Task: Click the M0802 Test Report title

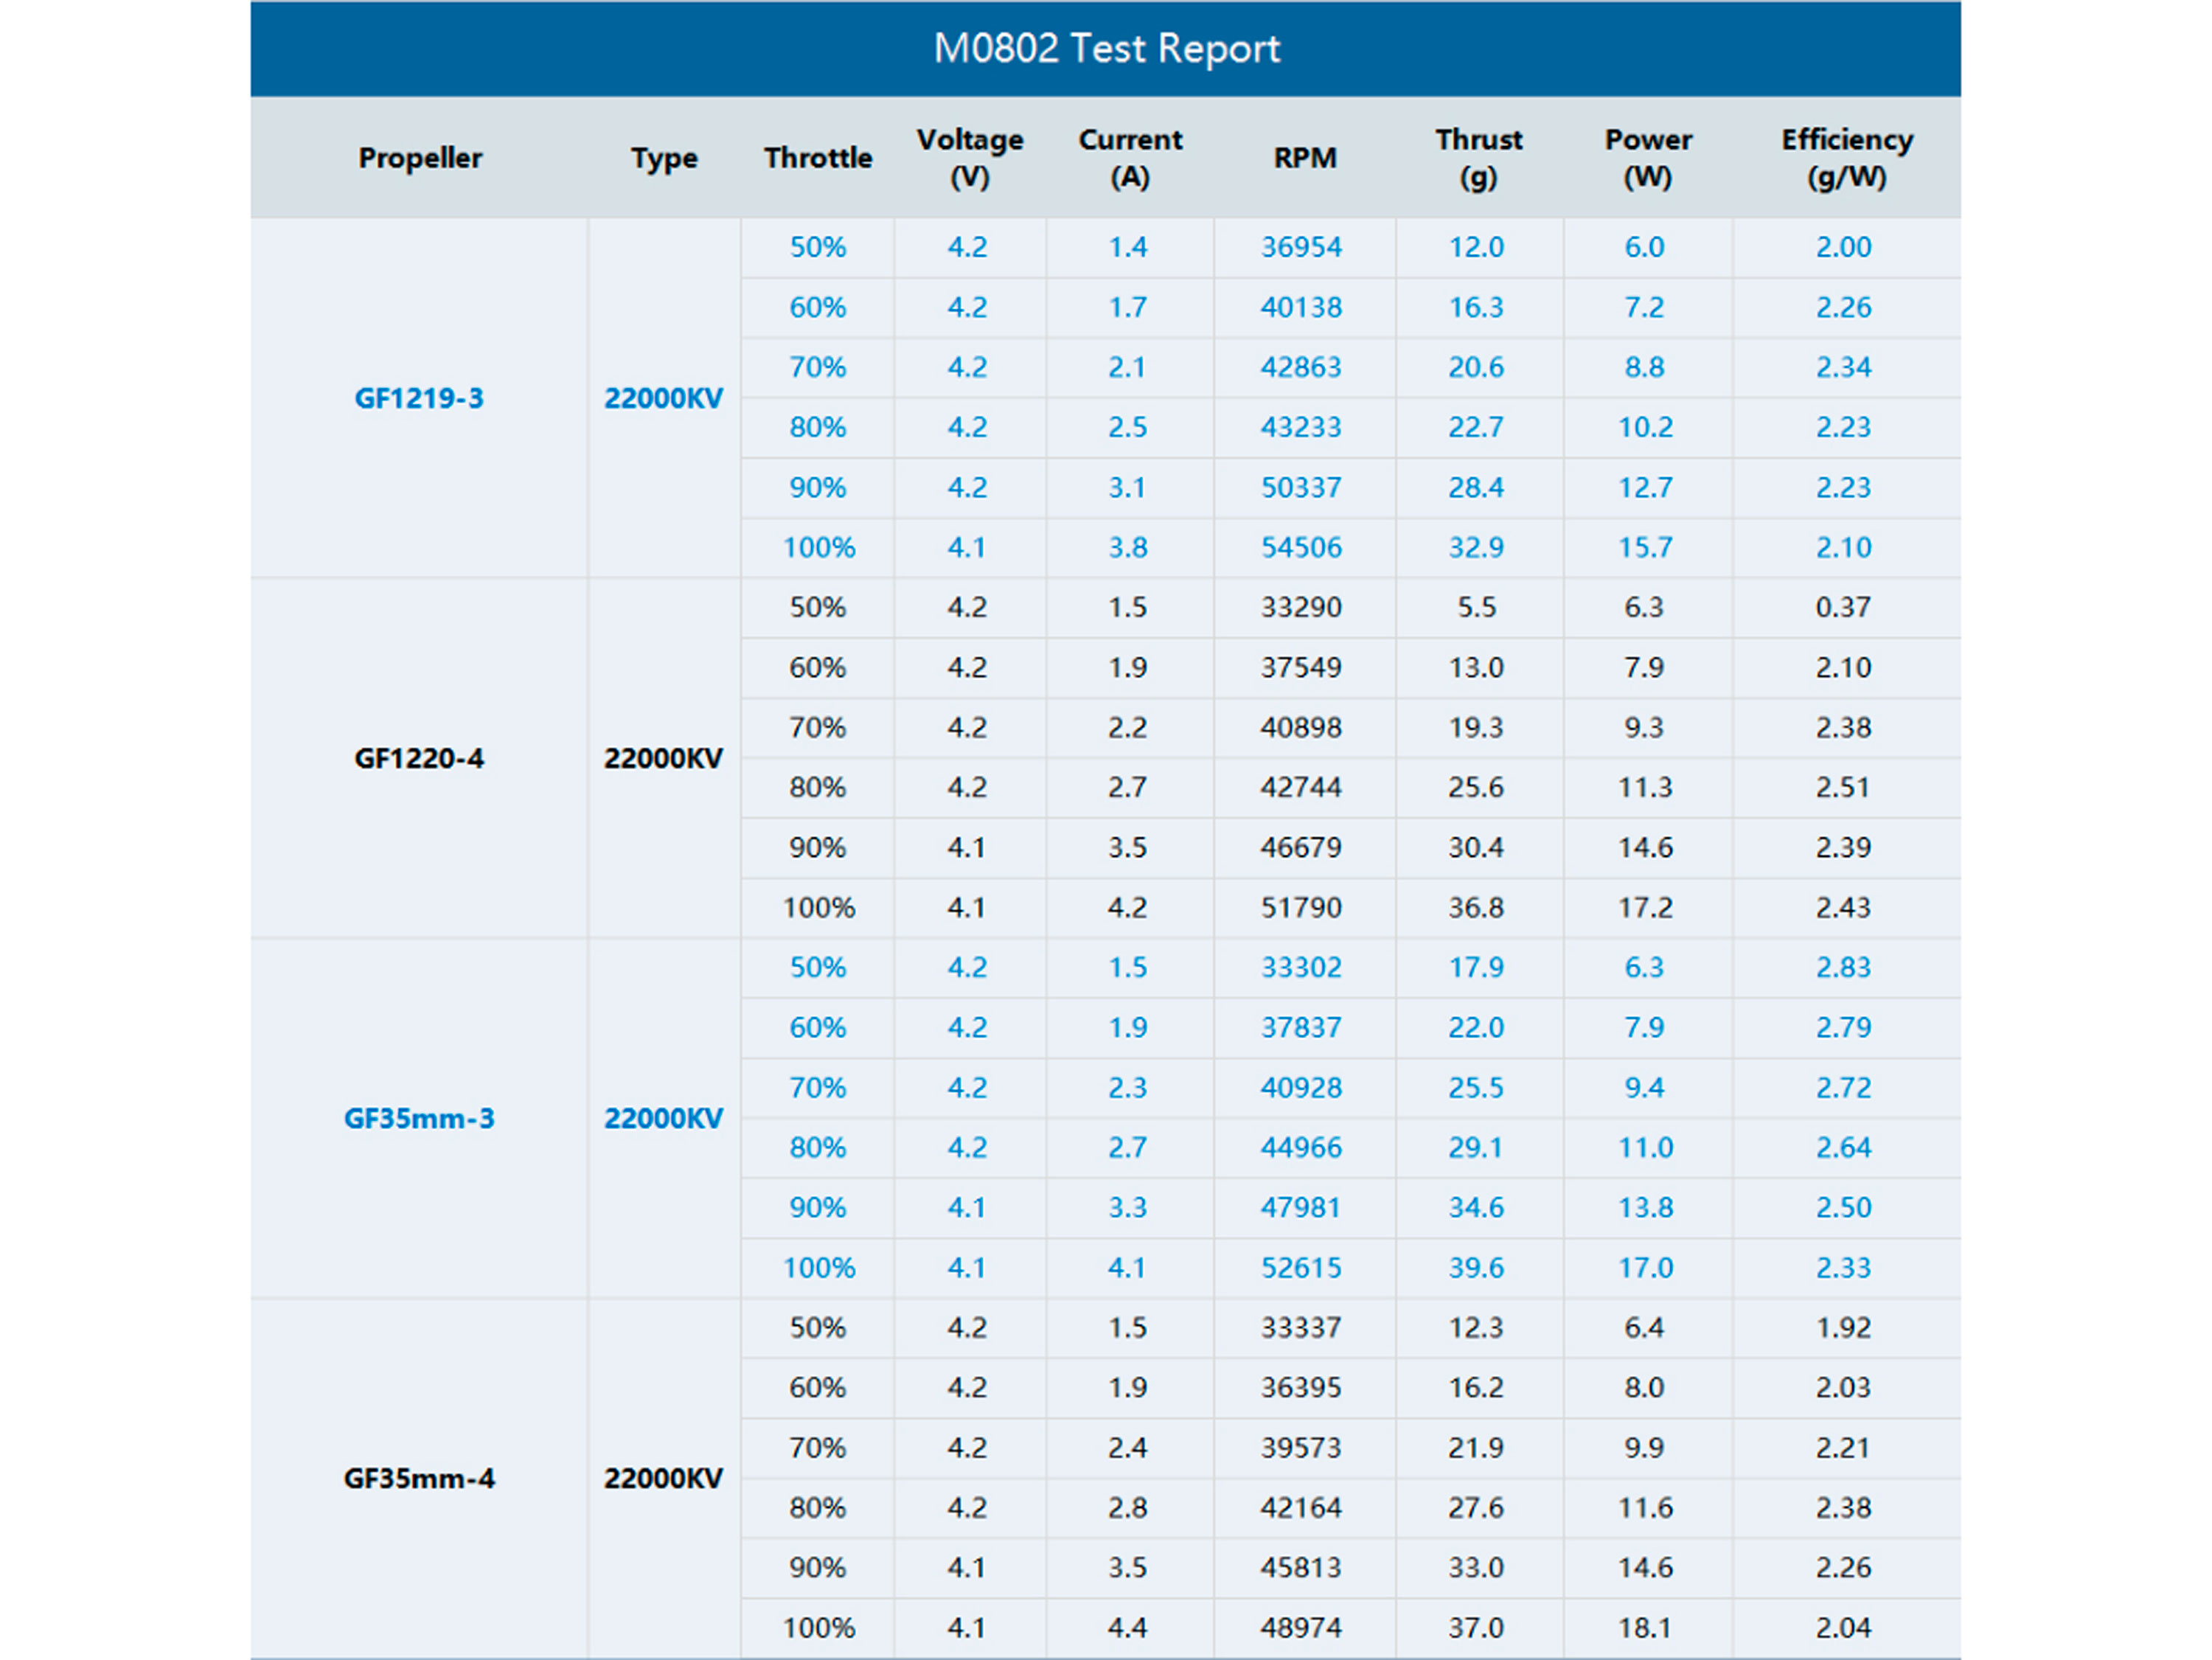Action: point(1106,48)
